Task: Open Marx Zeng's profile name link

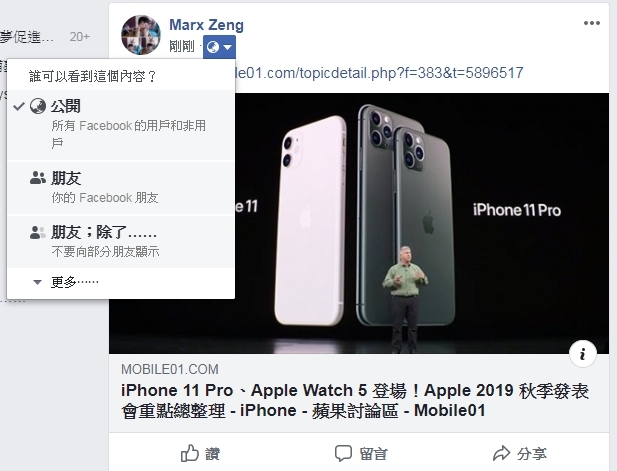Action: click(207, 25)
